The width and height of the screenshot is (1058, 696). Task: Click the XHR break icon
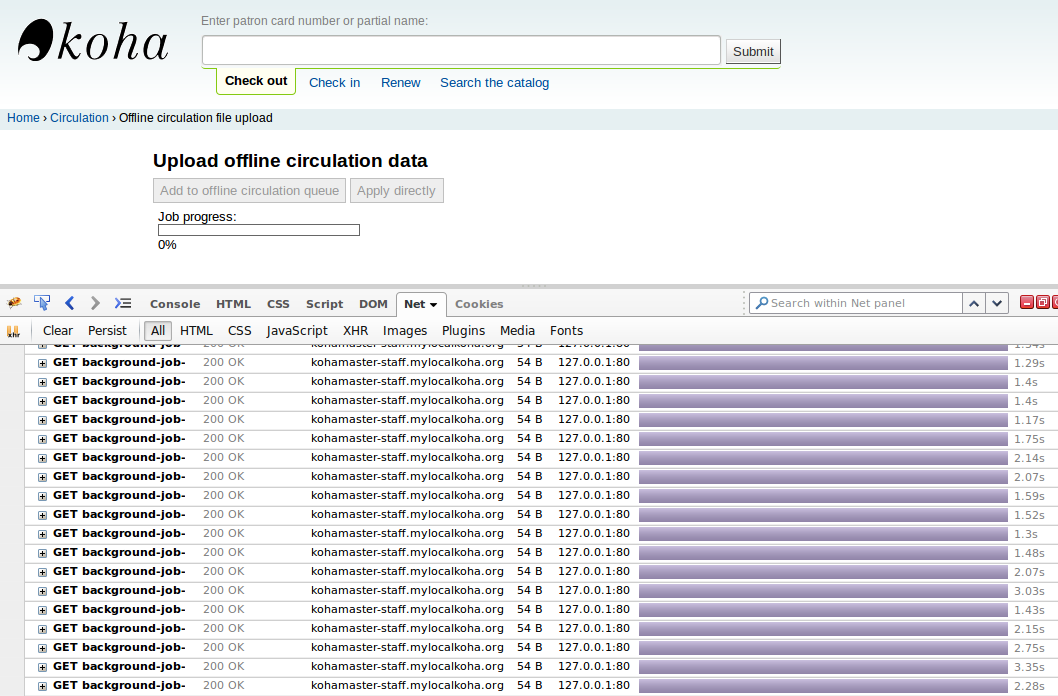click(14, 331)
